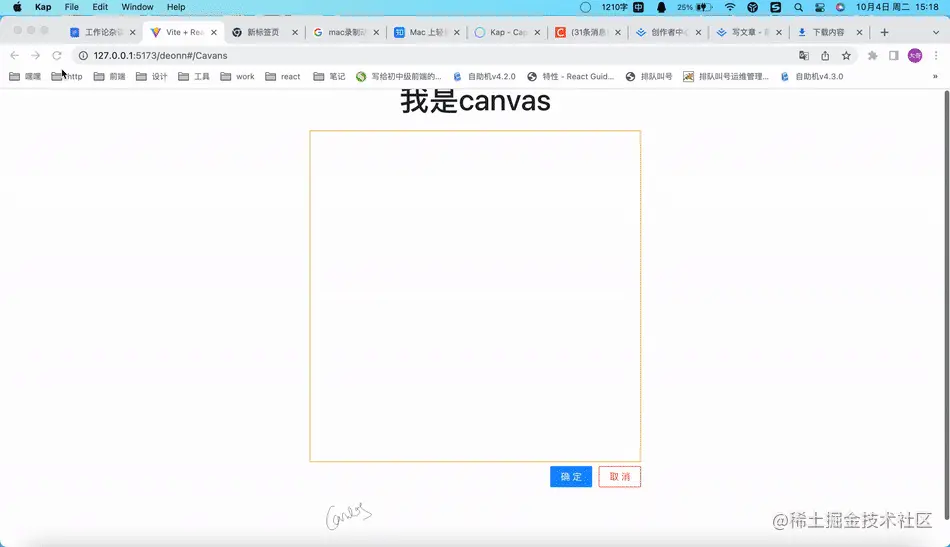Click the Spotlight search magnifier icon
The width and height of the screenshot is (950, 547).
(x=799, y=7)
